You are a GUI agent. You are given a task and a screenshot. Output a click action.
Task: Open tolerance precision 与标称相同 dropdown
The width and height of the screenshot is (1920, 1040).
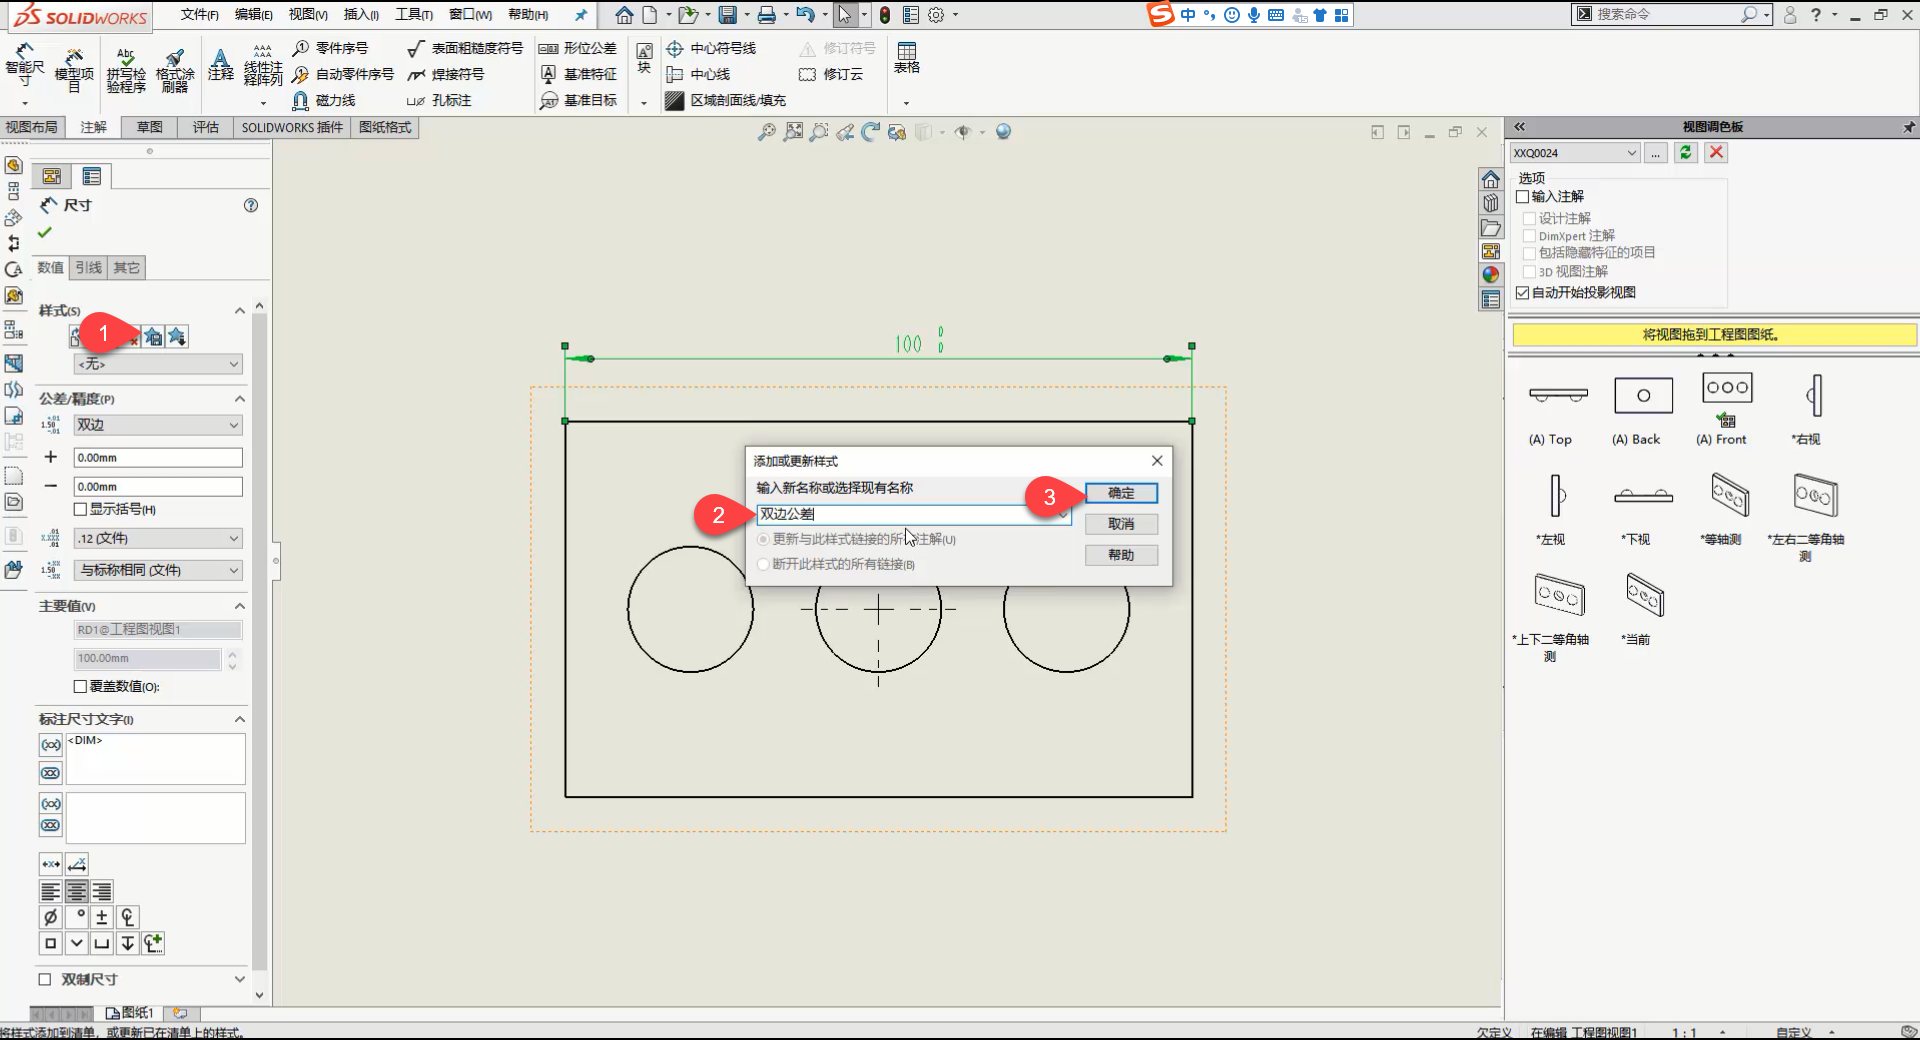(x=158, y=570)
